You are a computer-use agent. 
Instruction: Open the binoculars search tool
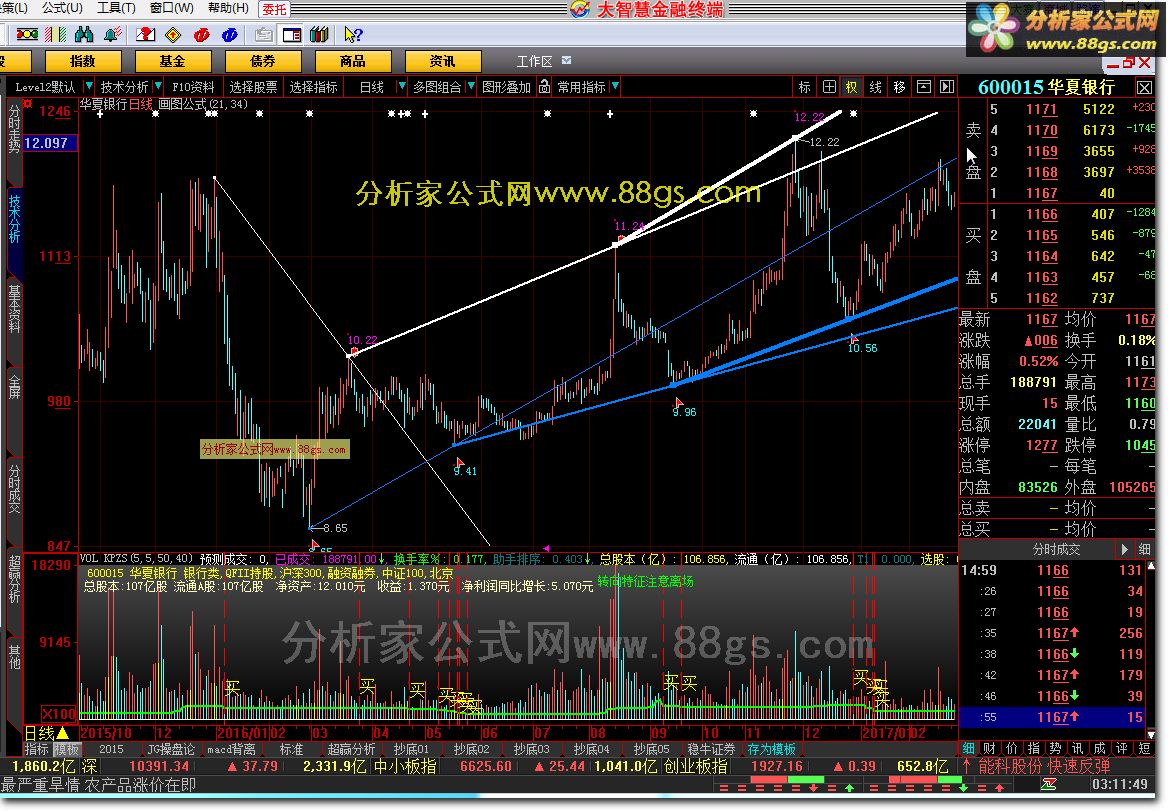tap(84, 34)
